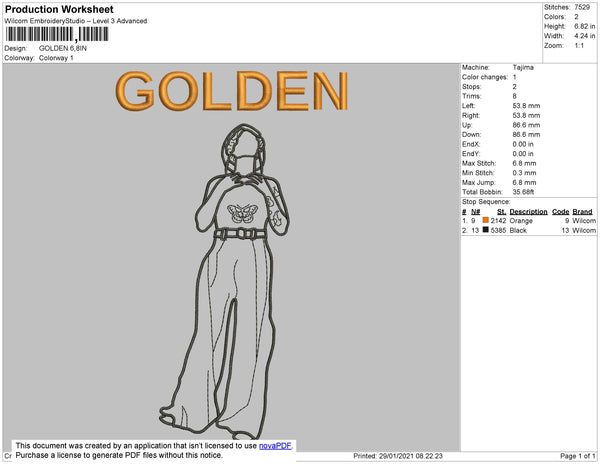Click the 'Color changes:' label

485,77
